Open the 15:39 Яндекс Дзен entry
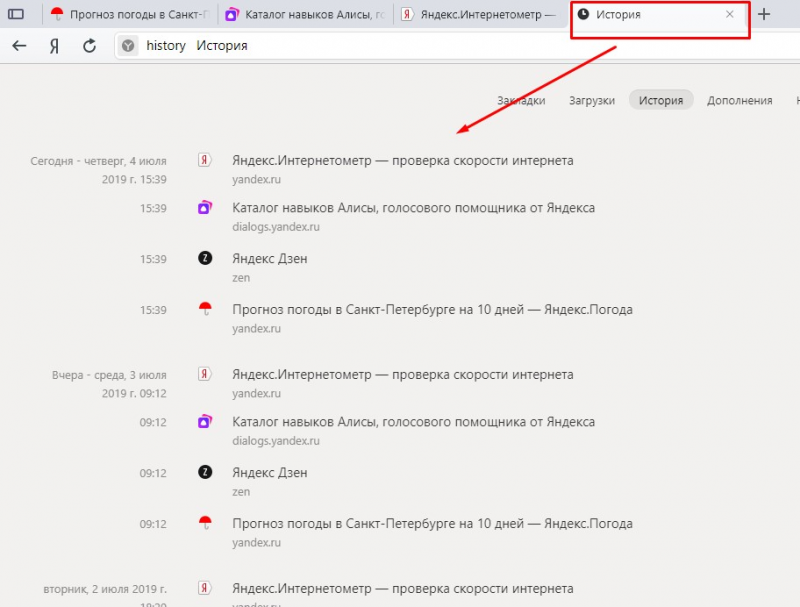This screenshot has width=800, height=607. tap(269, 259)
